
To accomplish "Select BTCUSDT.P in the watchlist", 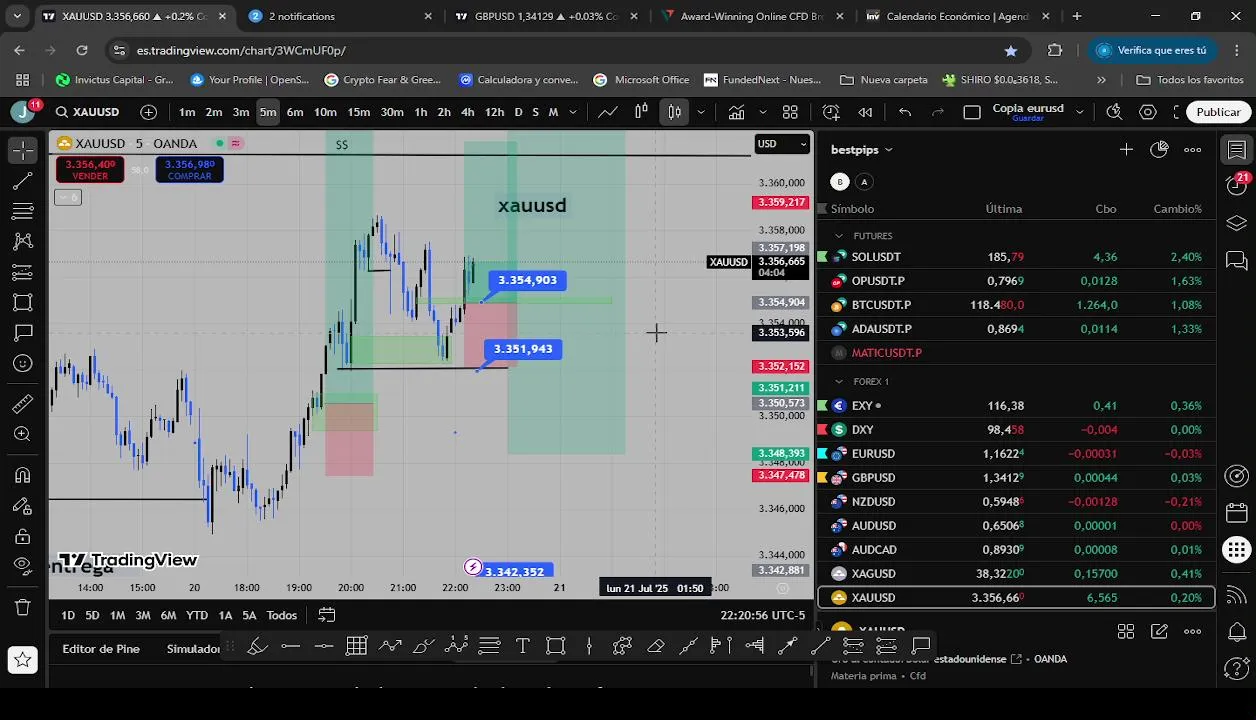I will (1016, 305).
